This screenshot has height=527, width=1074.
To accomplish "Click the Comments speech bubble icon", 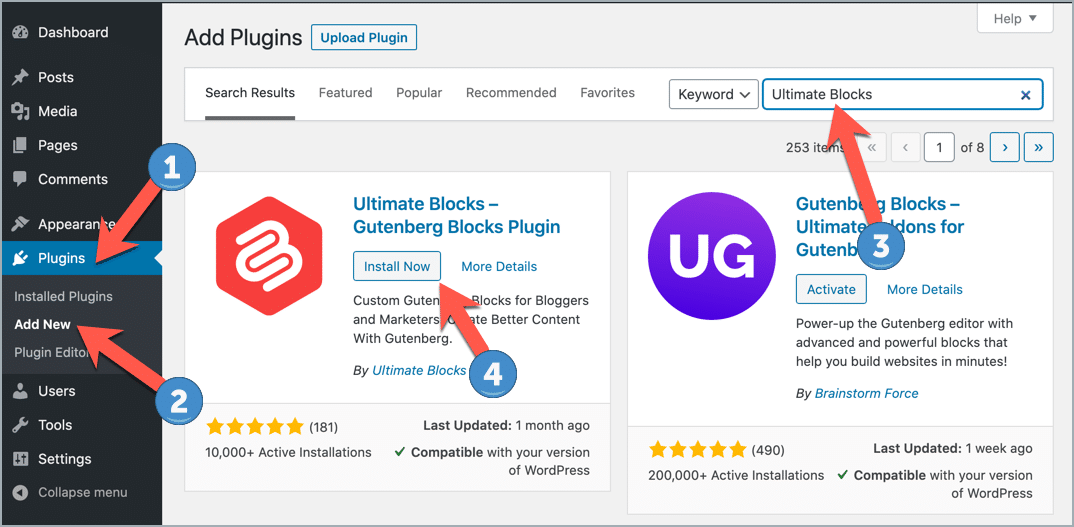I will [x=21, y=179].
